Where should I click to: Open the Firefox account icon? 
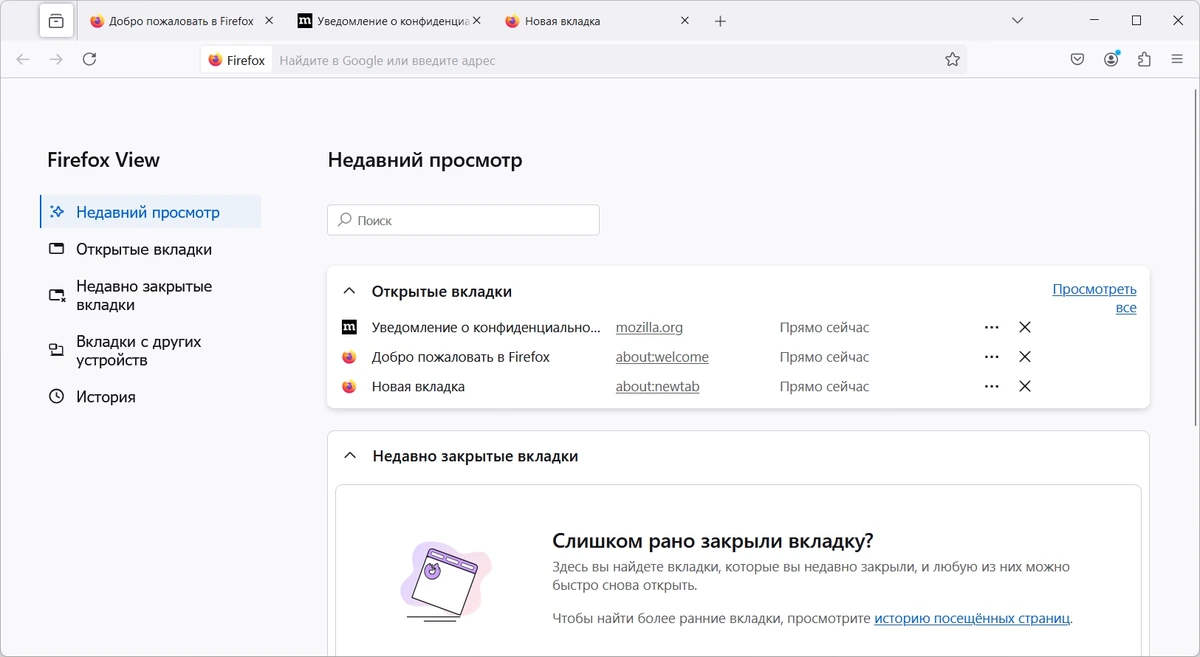click(1111, 60)
